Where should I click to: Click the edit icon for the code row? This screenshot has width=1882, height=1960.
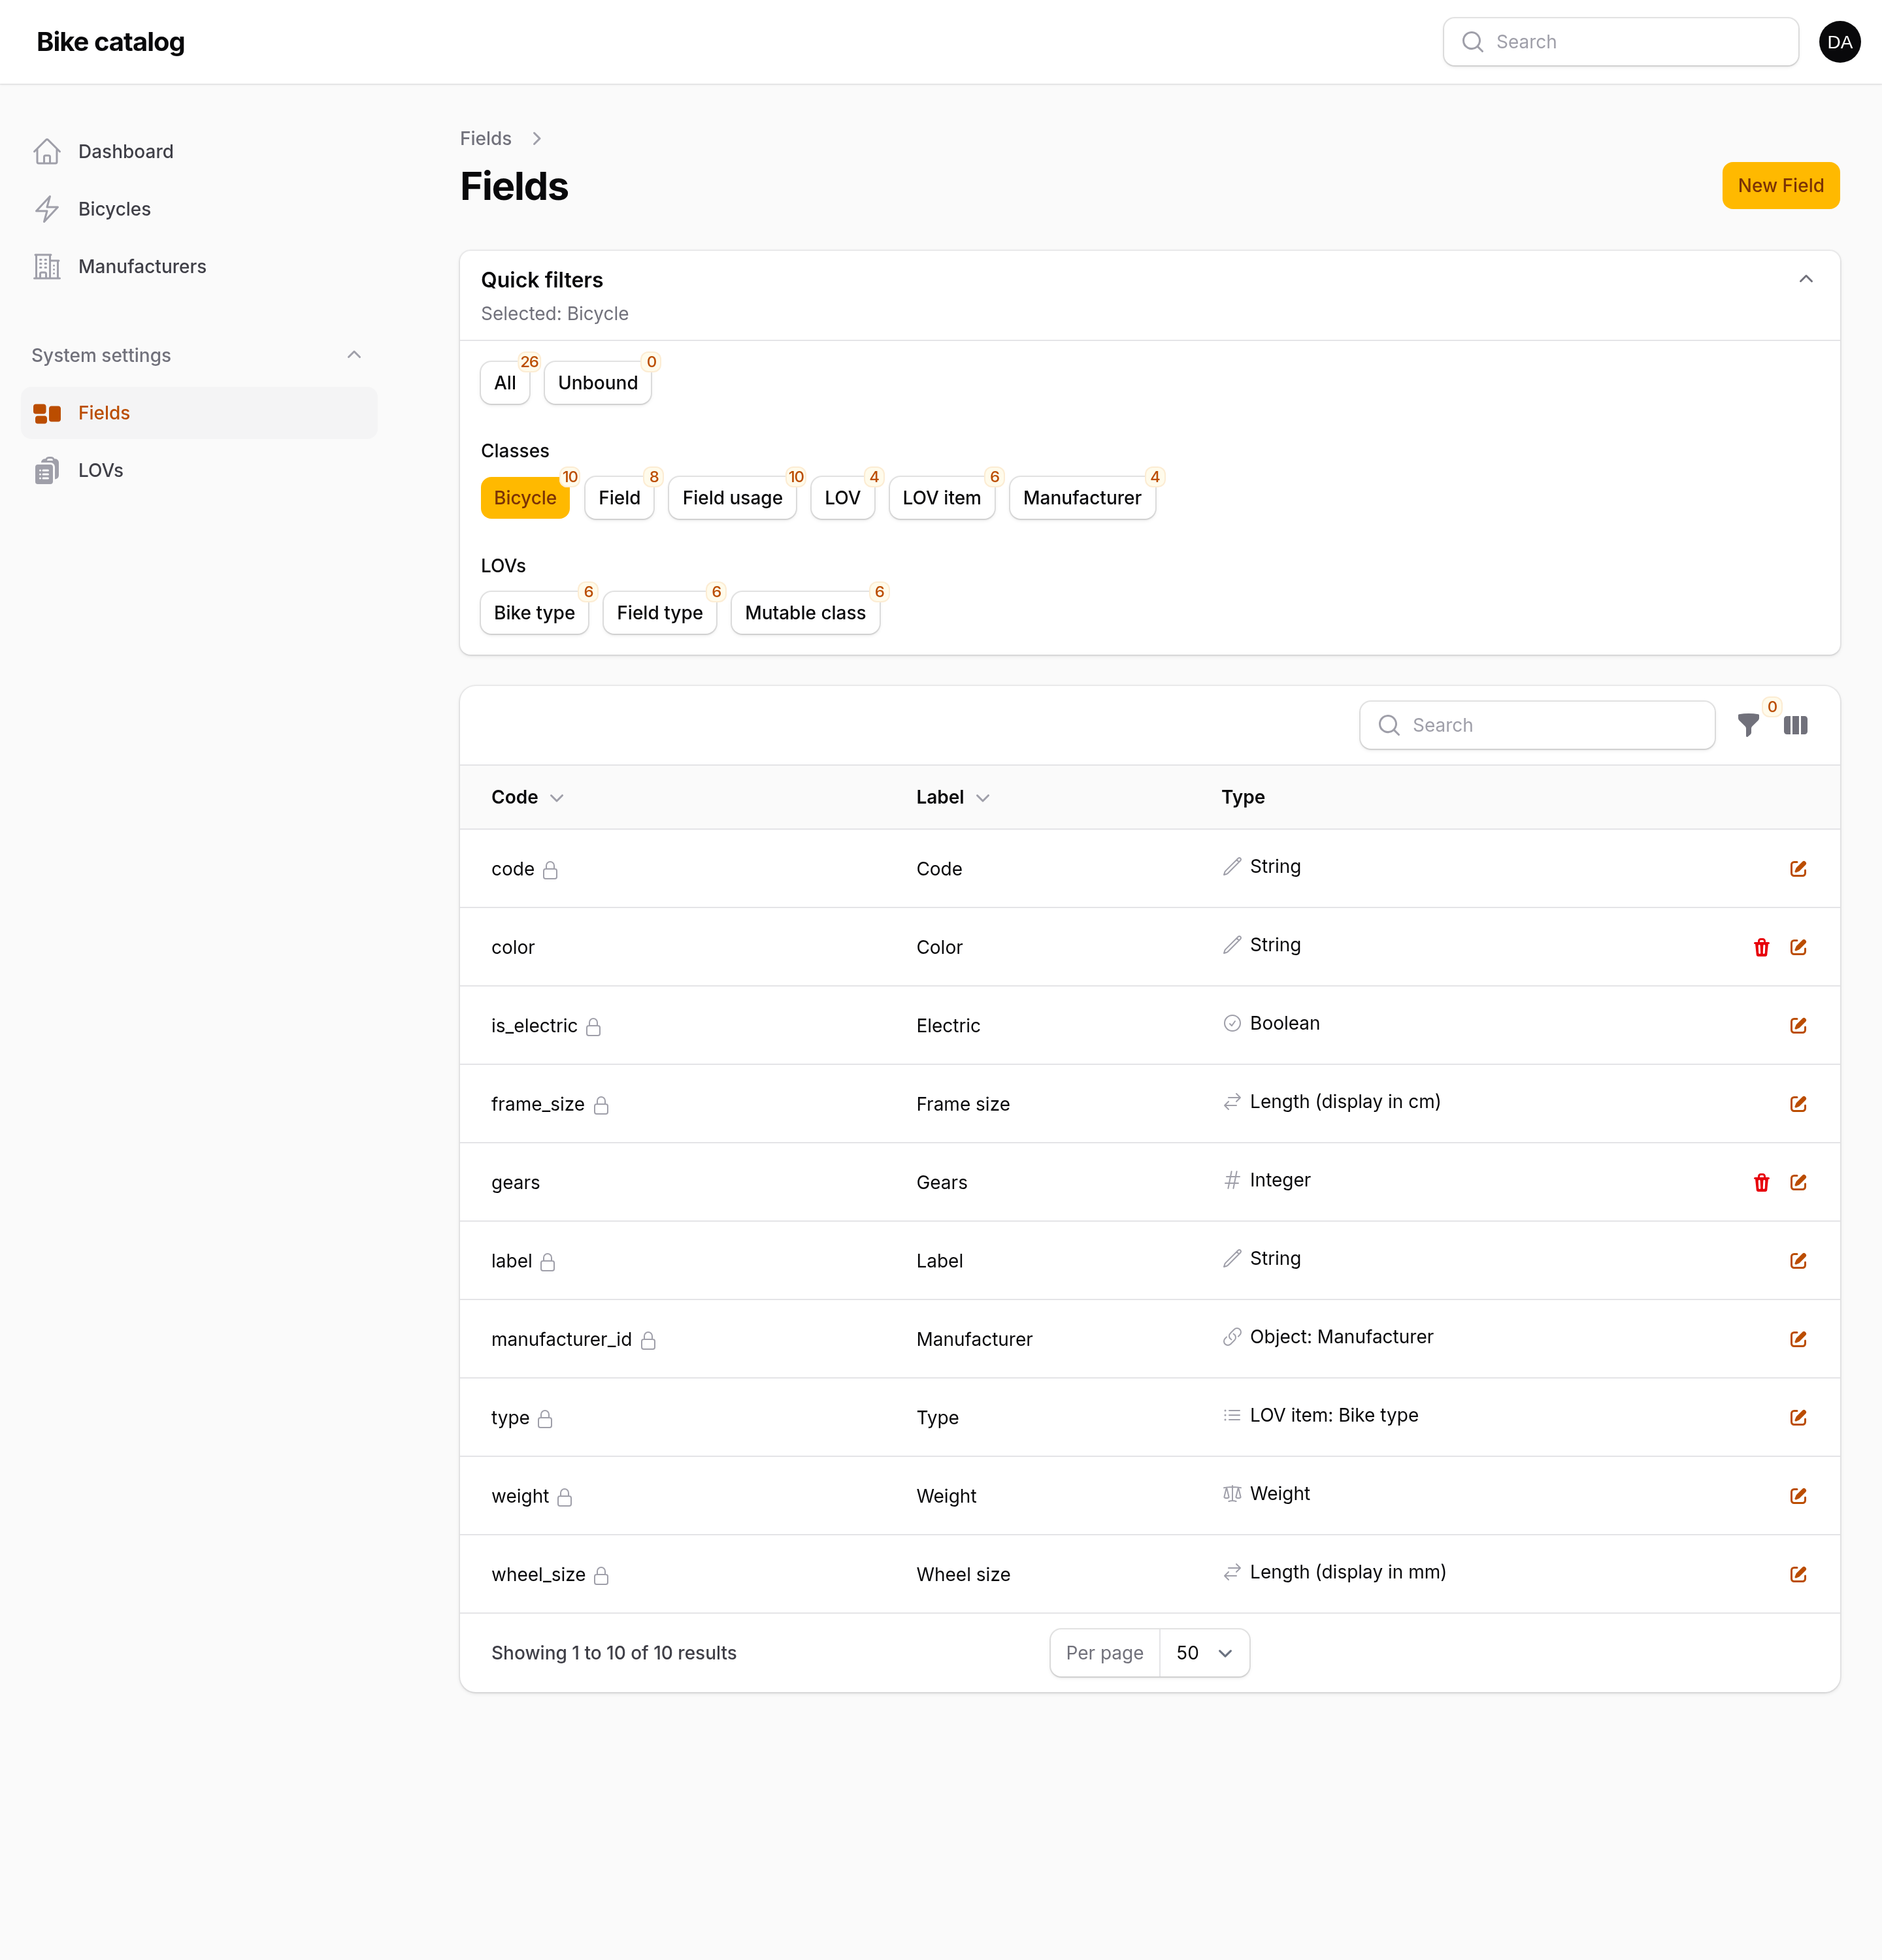(x=1797, y=869)
